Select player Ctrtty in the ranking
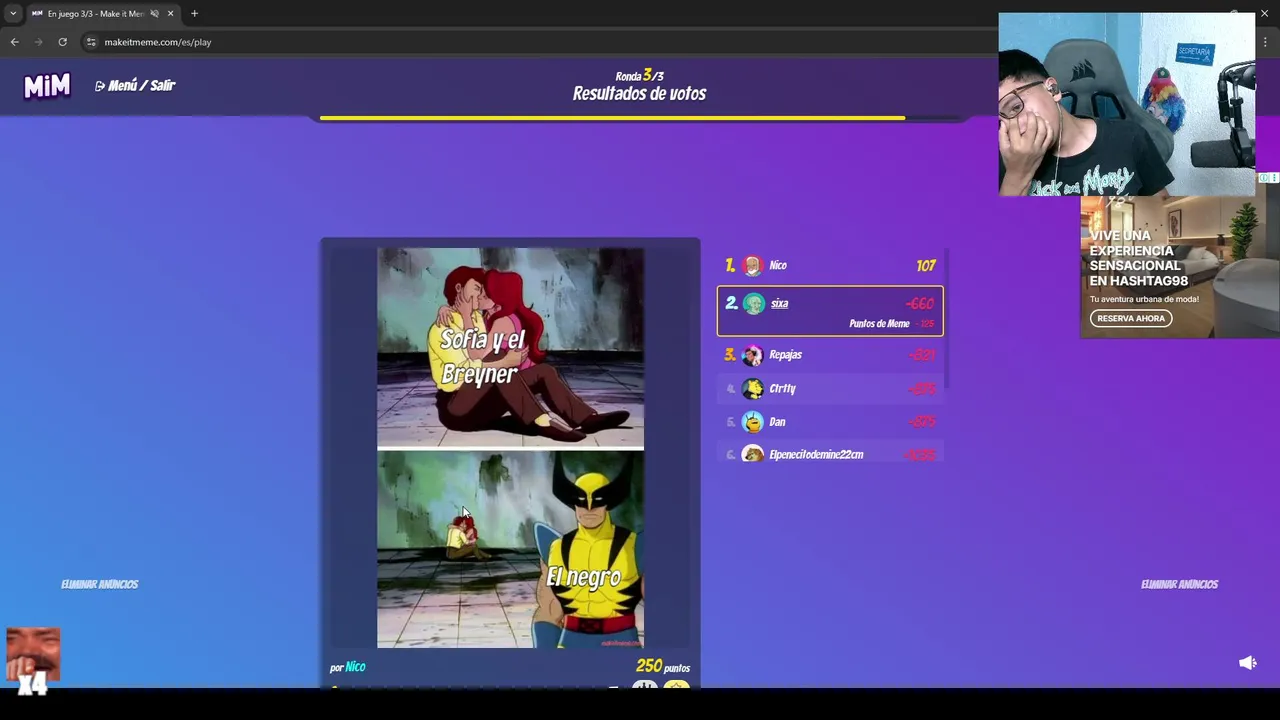The image size is (1280, 720). click(x=830, y=388)
